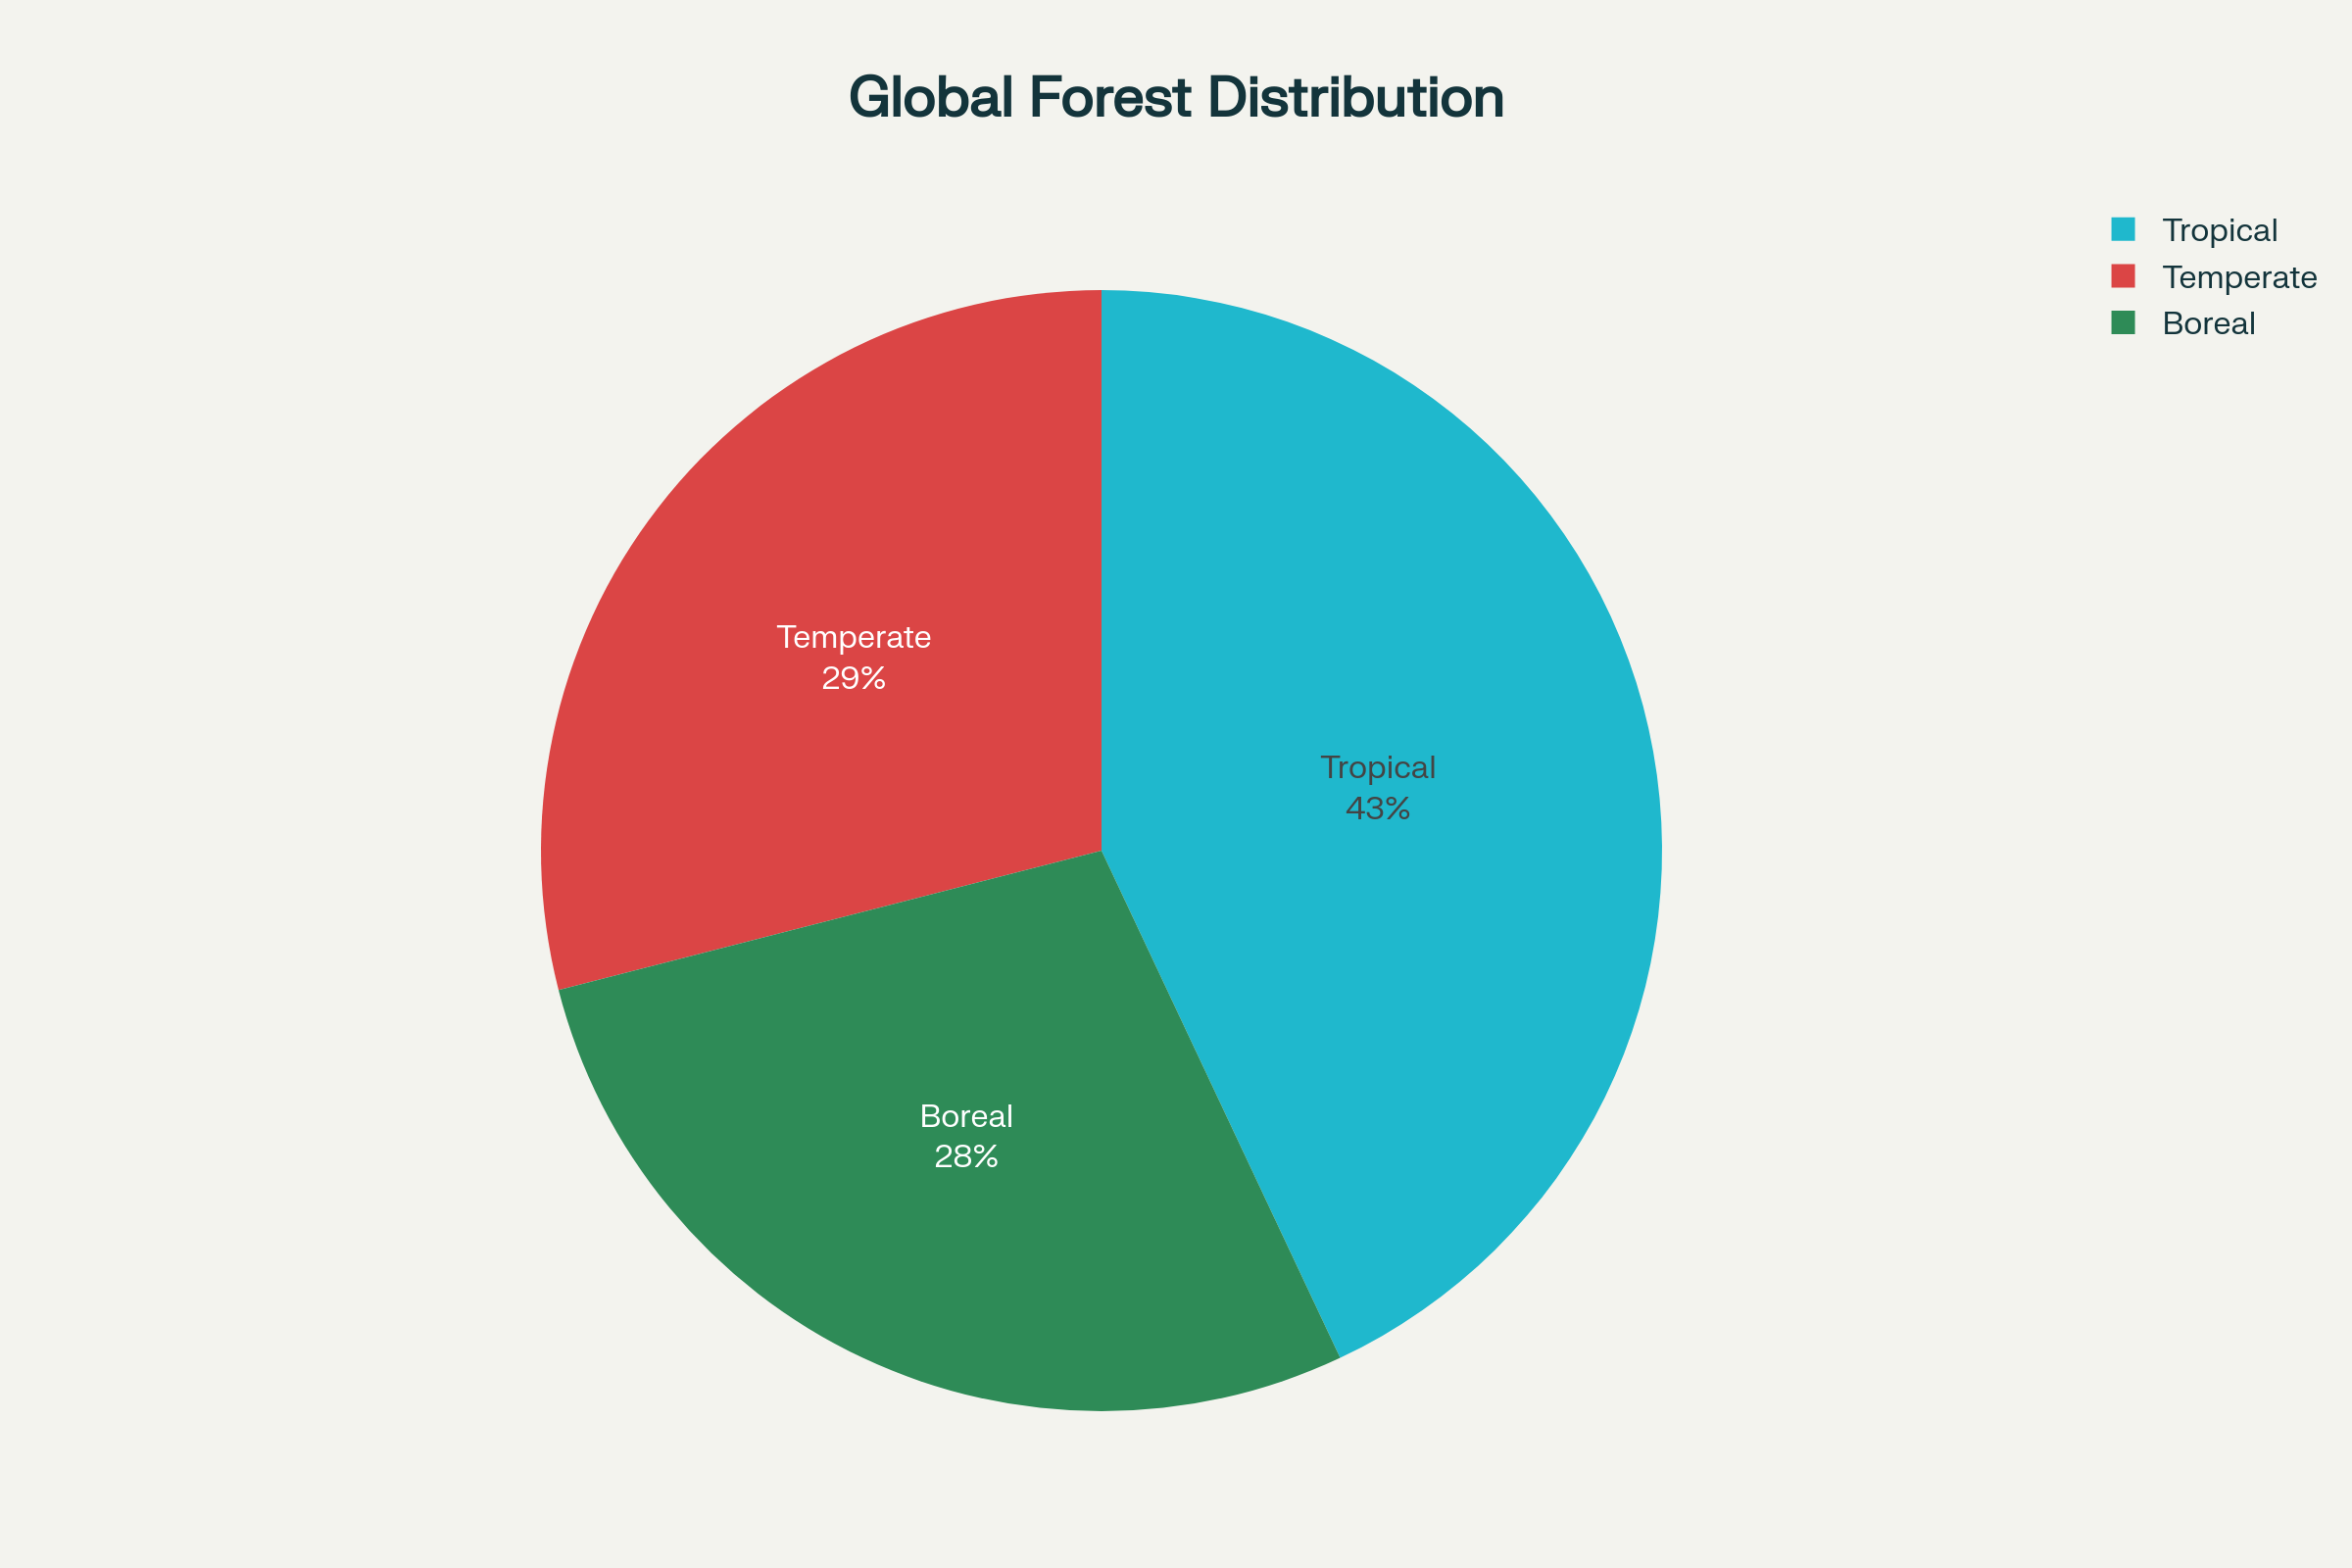Click the empty background area left of the chart
The width and height of the screenshot is (2352, 1568).
250,800
